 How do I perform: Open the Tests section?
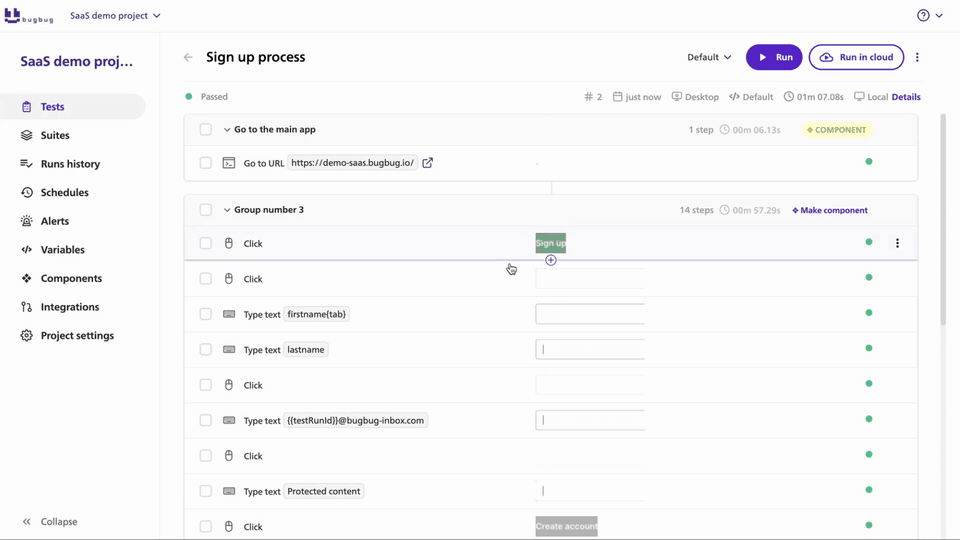(x=73, y=107)
